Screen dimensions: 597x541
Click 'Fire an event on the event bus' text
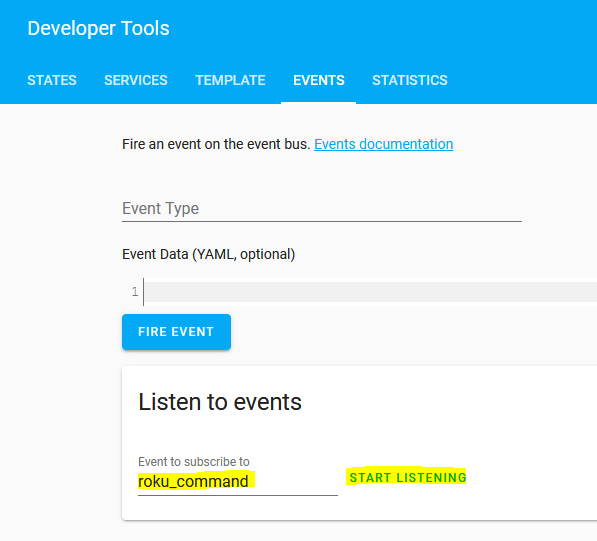click(216, 144)
